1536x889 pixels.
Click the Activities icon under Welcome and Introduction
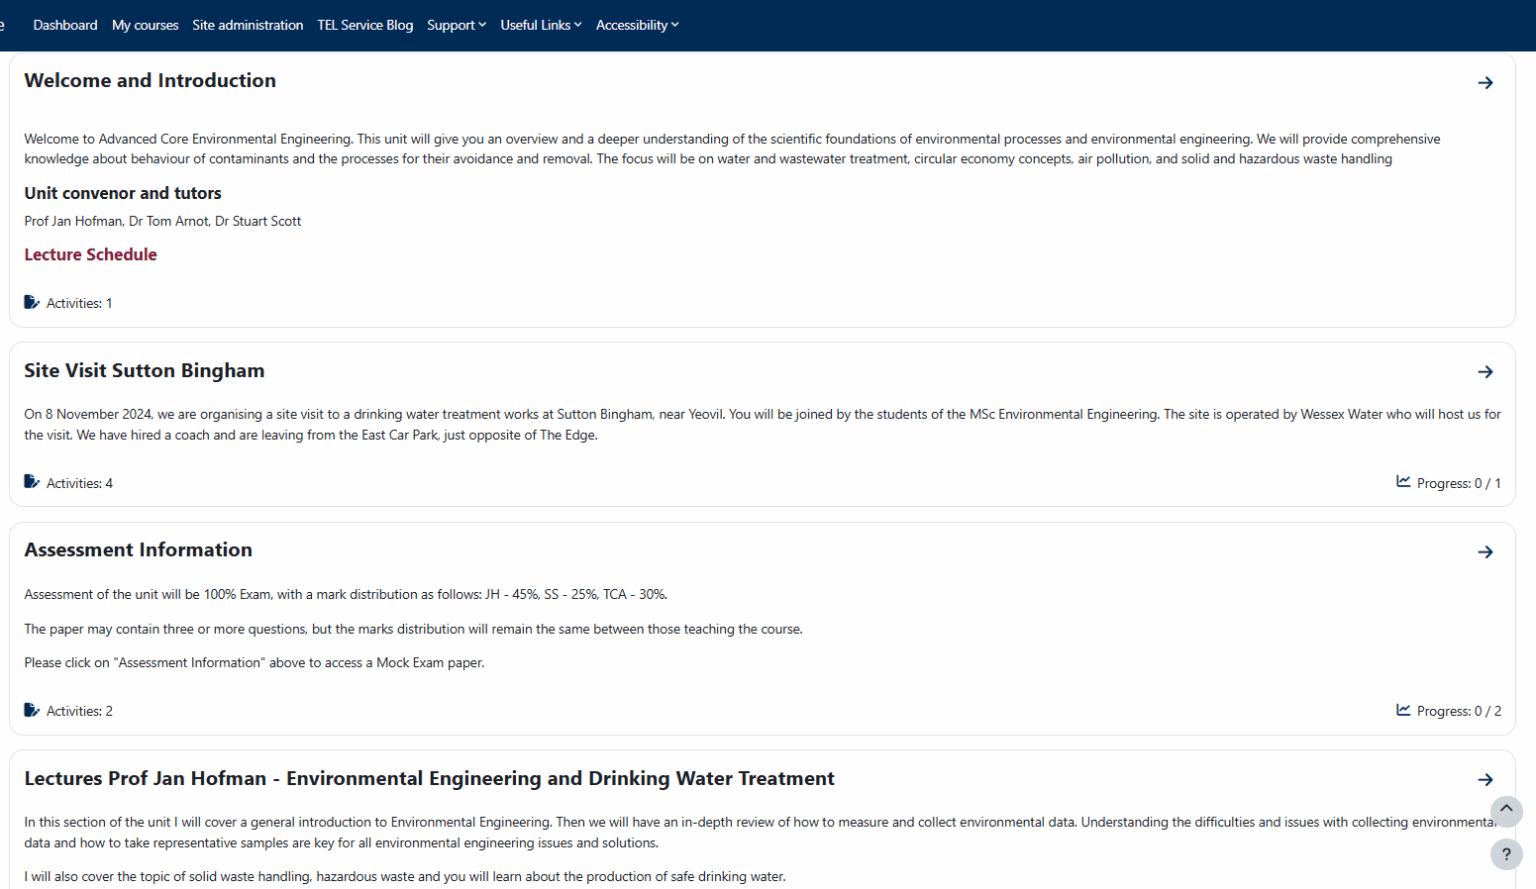[x=31, y=300]
